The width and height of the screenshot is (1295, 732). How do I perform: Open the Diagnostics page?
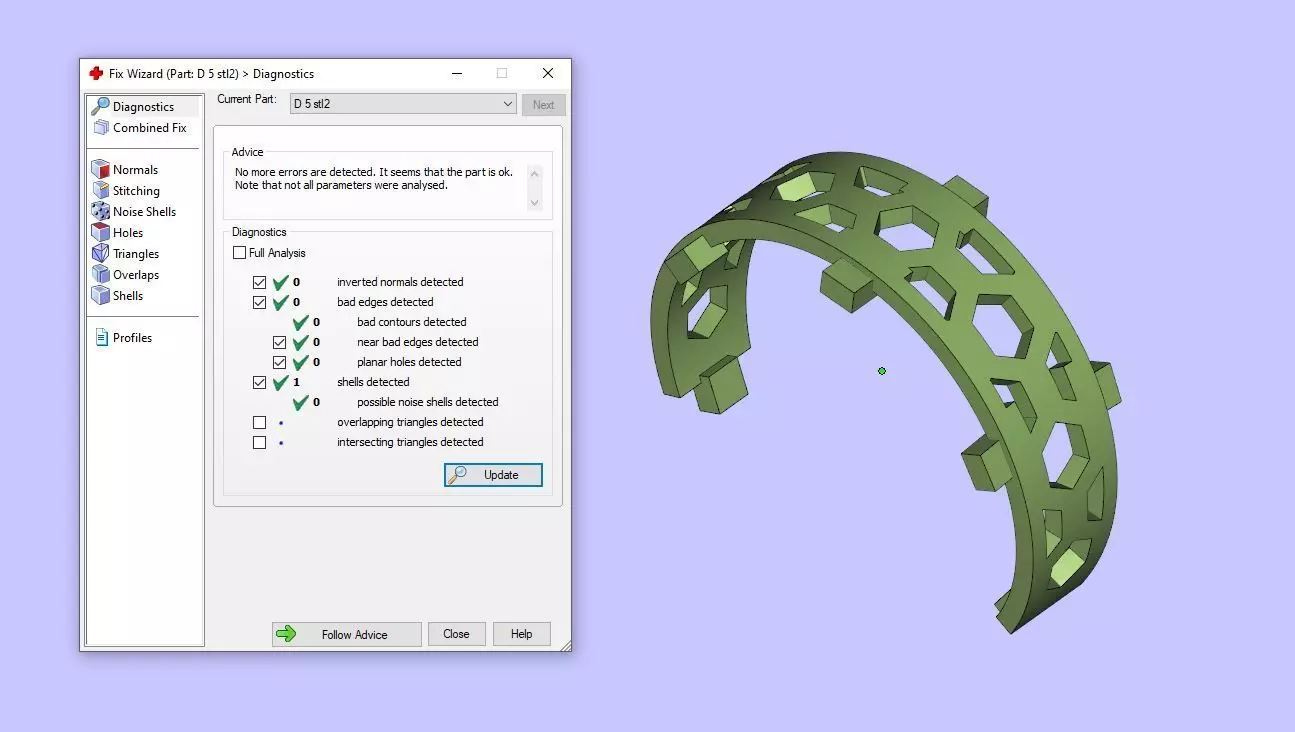coord(143,107)
